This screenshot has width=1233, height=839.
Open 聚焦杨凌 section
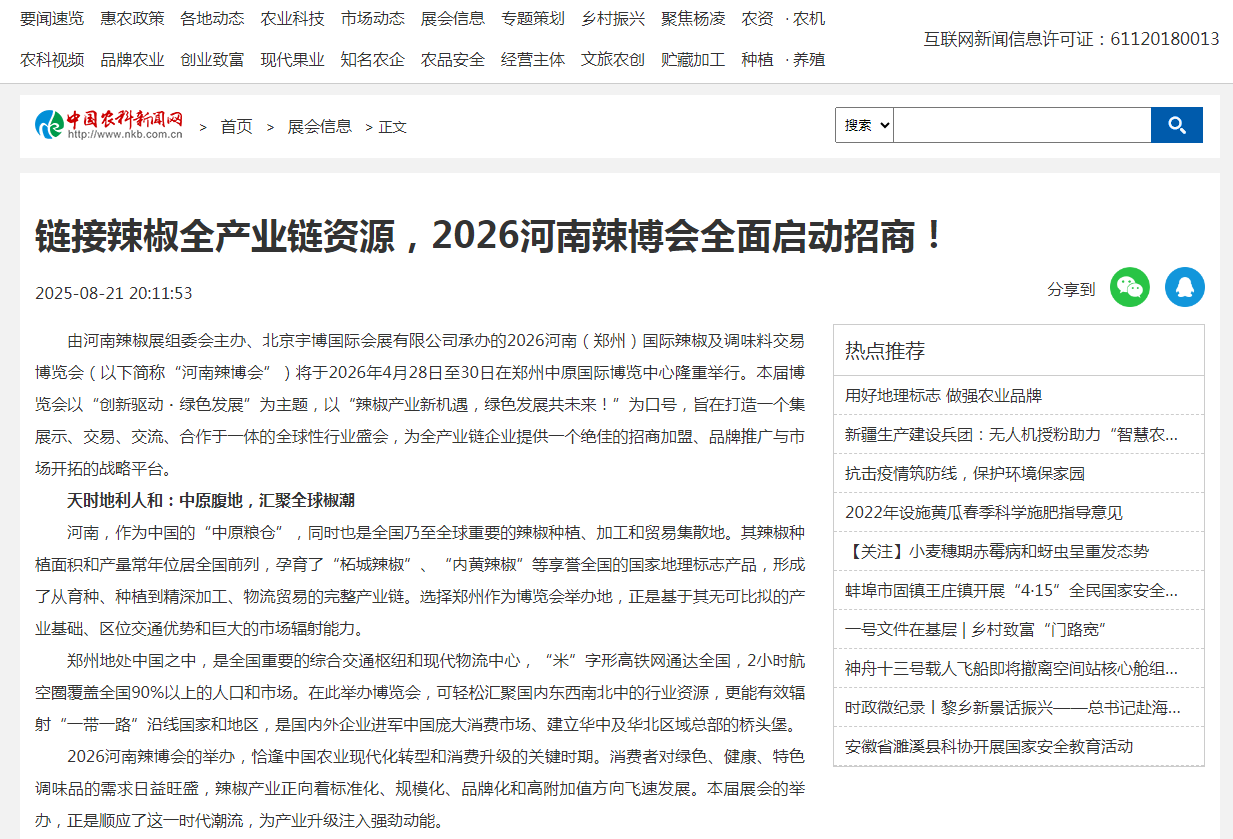692,18
